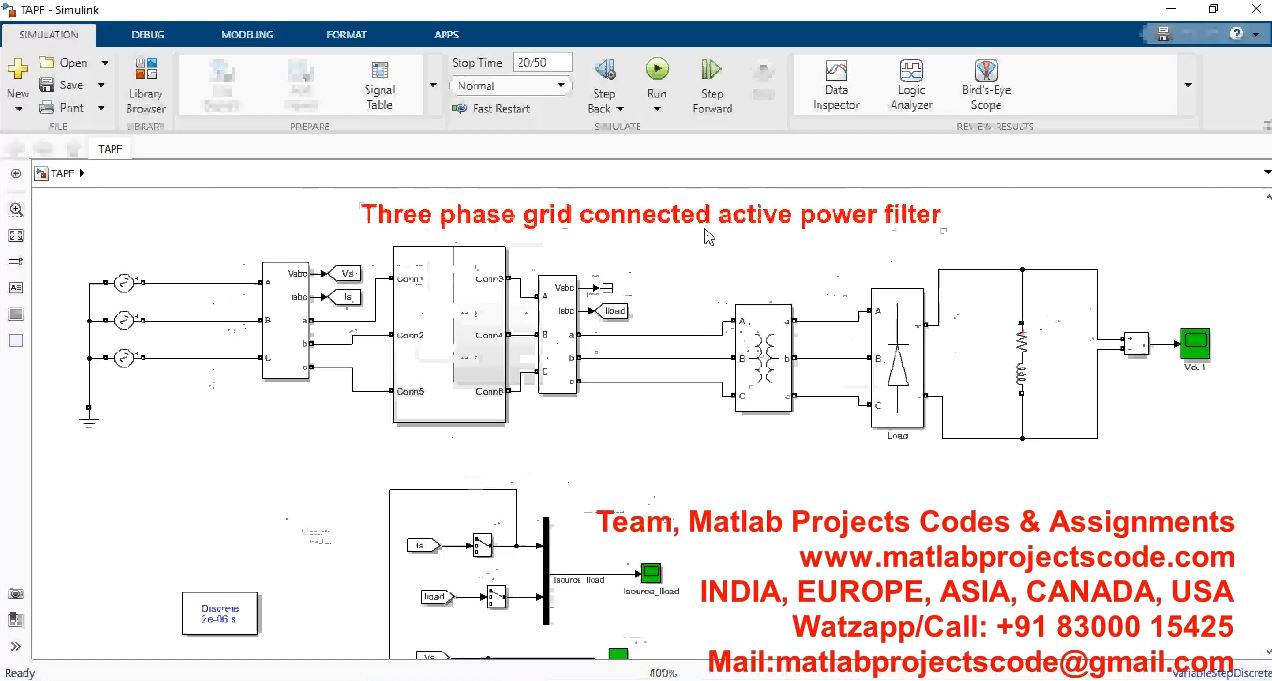1272x681 pixels.
Task: Click the Stop Time input field
Action: tap(542, 62)
